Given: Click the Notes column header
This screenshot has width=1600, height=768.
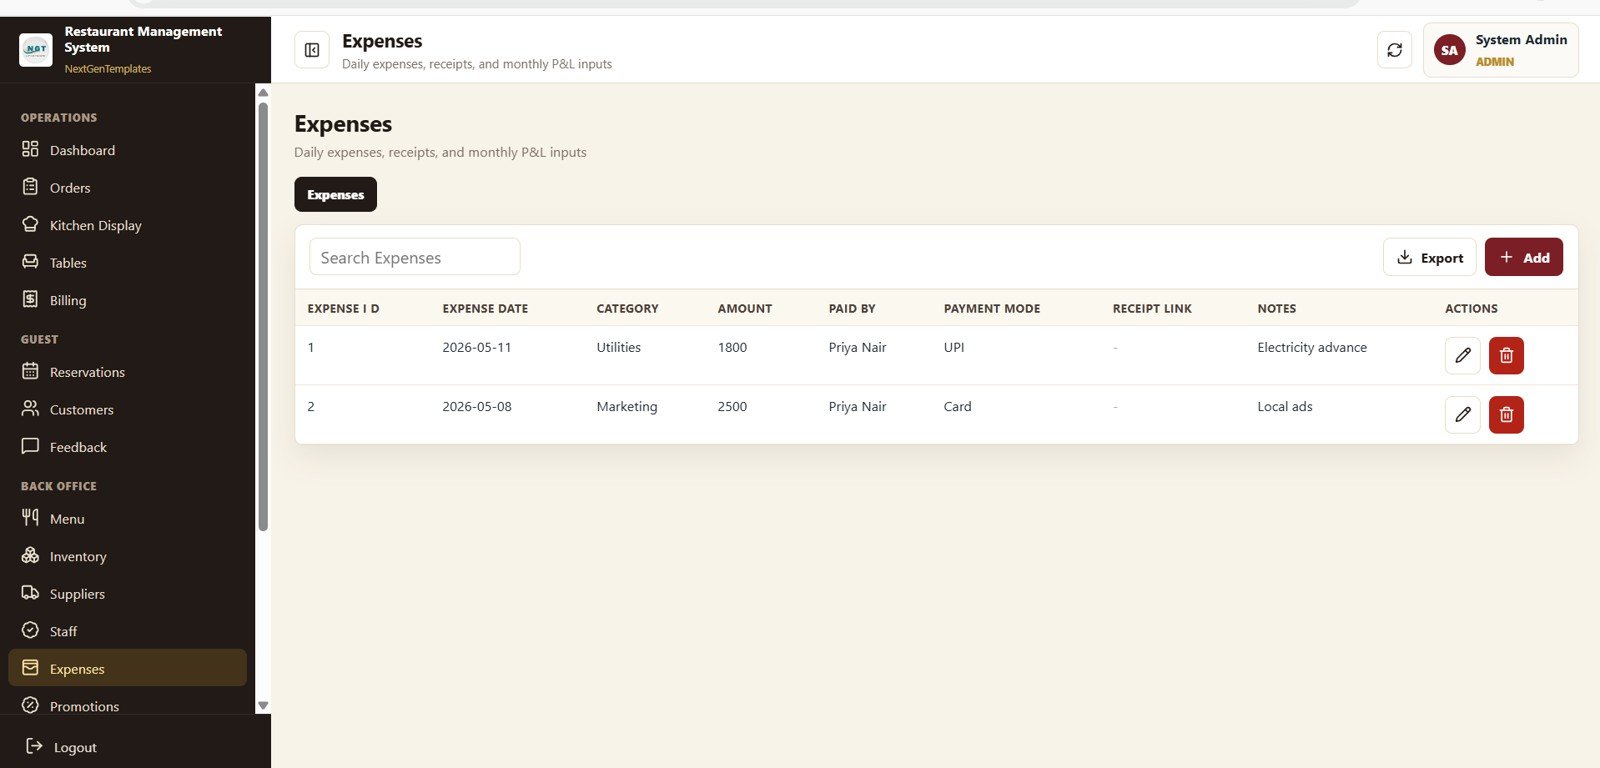Looking at the screenshot, I should click(1276, 308).
